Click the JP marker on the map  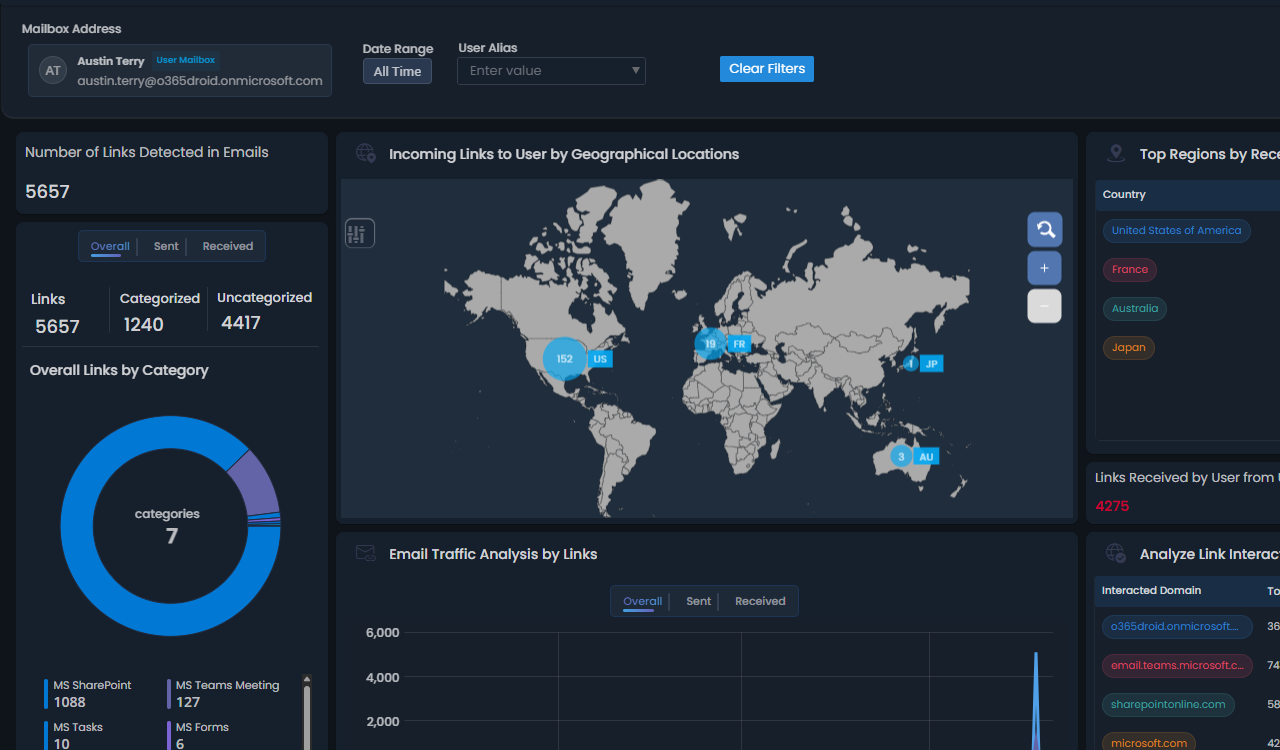(x=920, y=364)
